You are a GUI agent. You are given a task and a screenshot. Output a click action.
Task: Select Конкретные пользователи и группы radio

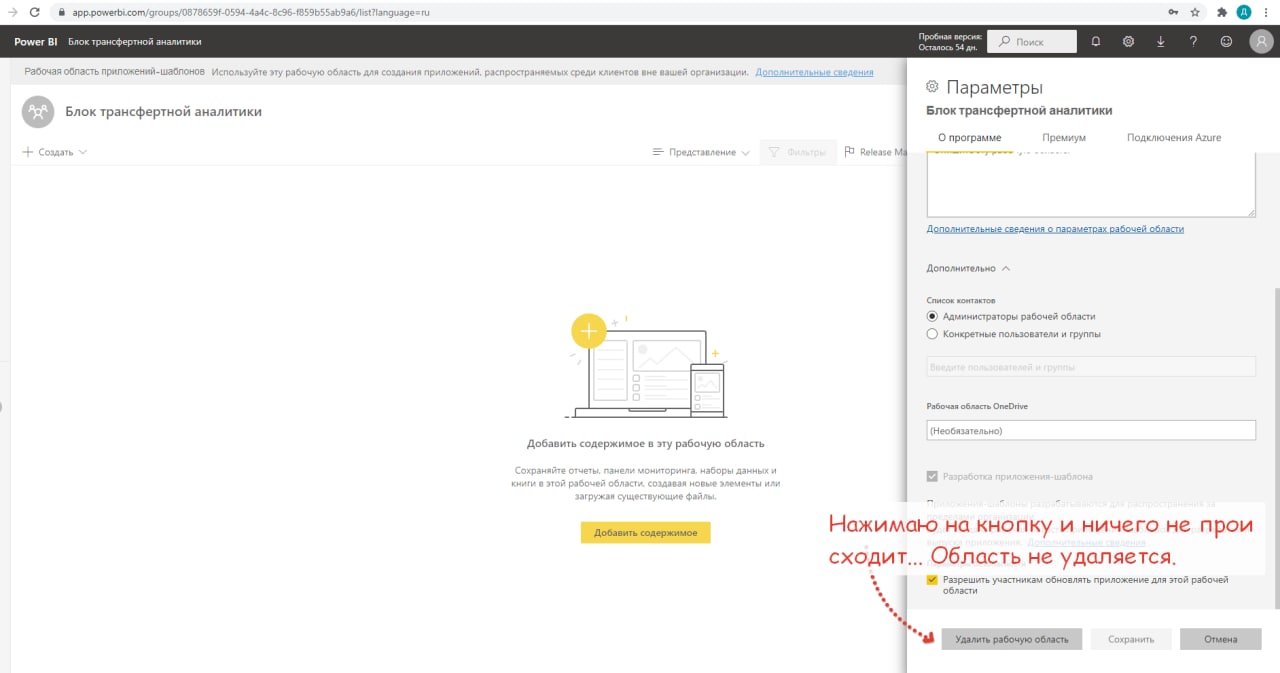tap(932, 334)
